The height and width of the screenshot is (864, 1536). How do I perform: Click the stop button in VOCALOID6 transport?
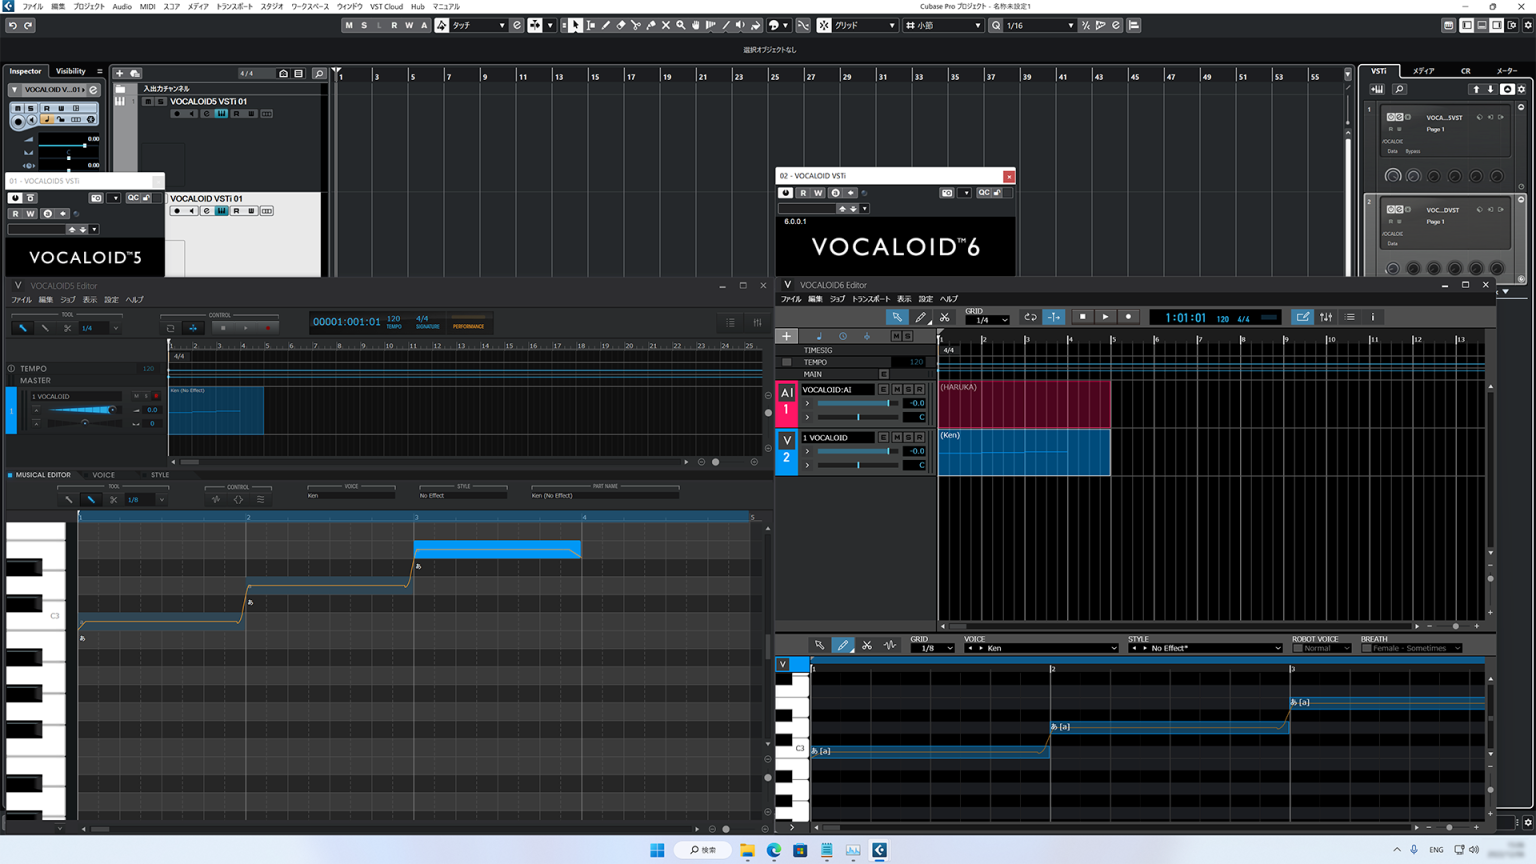click(1083, 316)
